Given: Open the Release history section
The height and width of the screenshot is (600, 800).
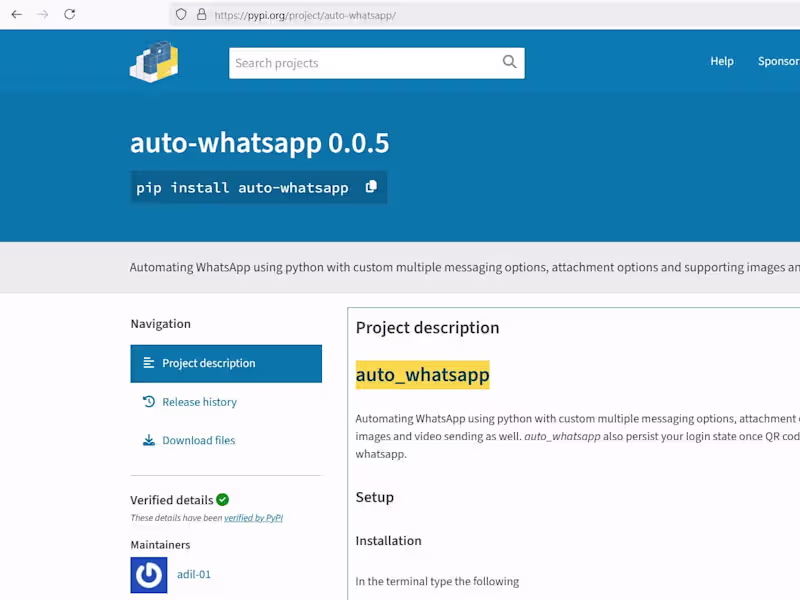Looking at the screenshot, I should pyautogui.click(x=200, y=402).
